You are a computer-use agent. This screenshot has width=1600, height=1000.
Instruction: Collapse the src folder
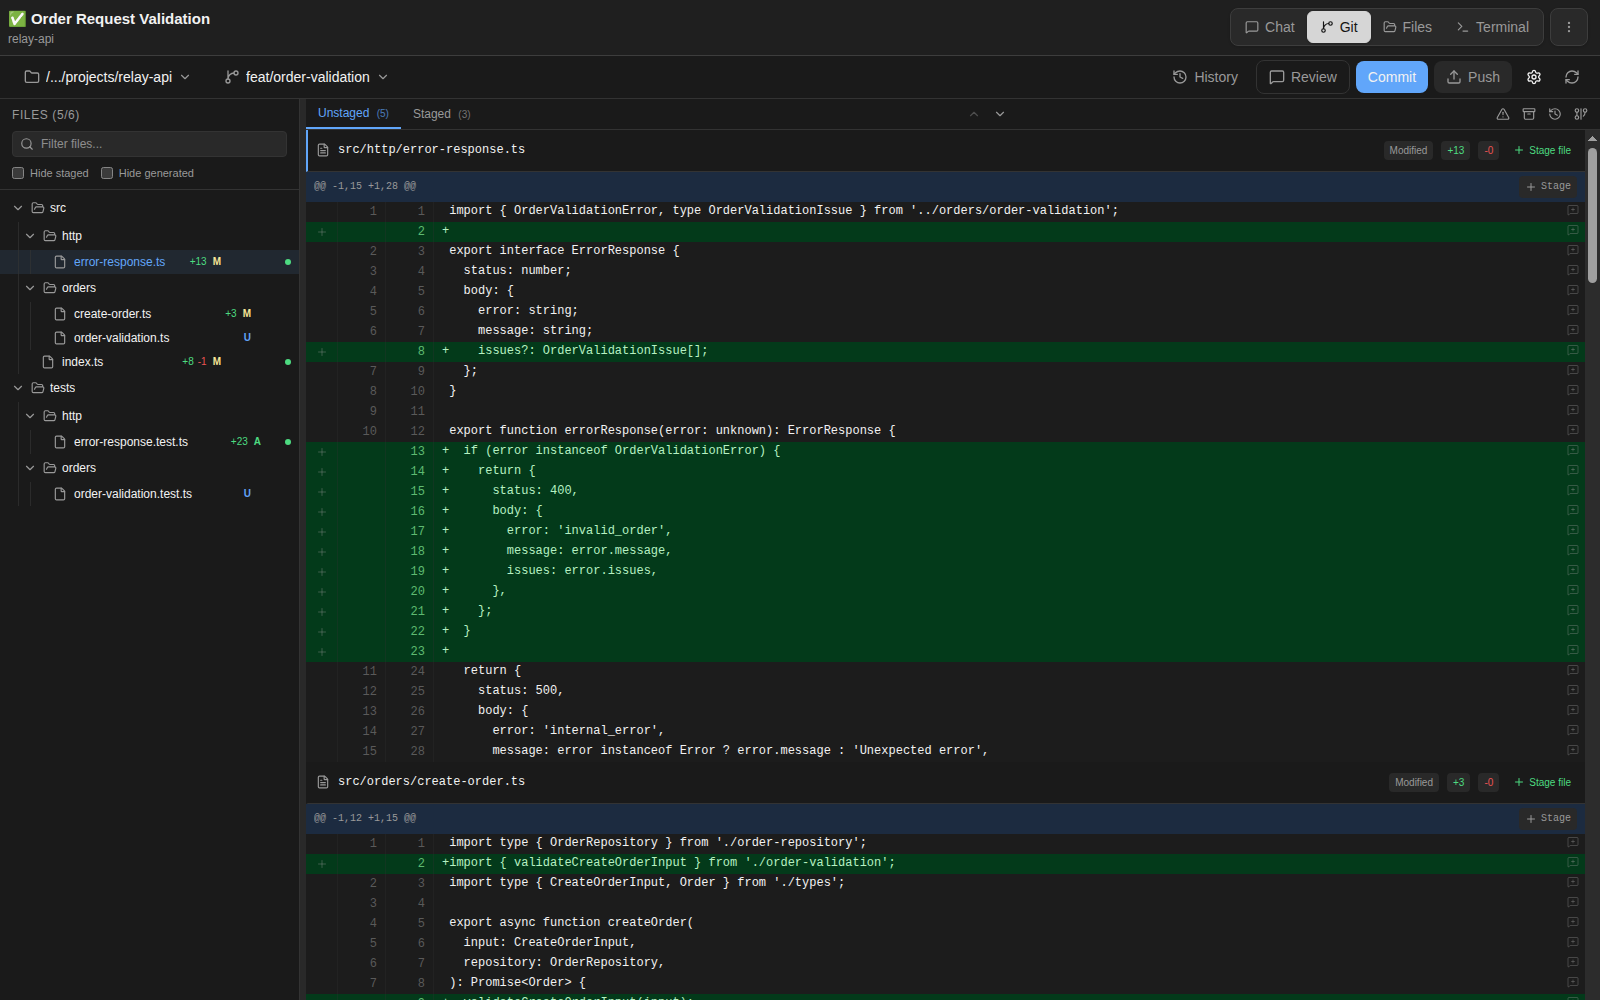(18, 208)
